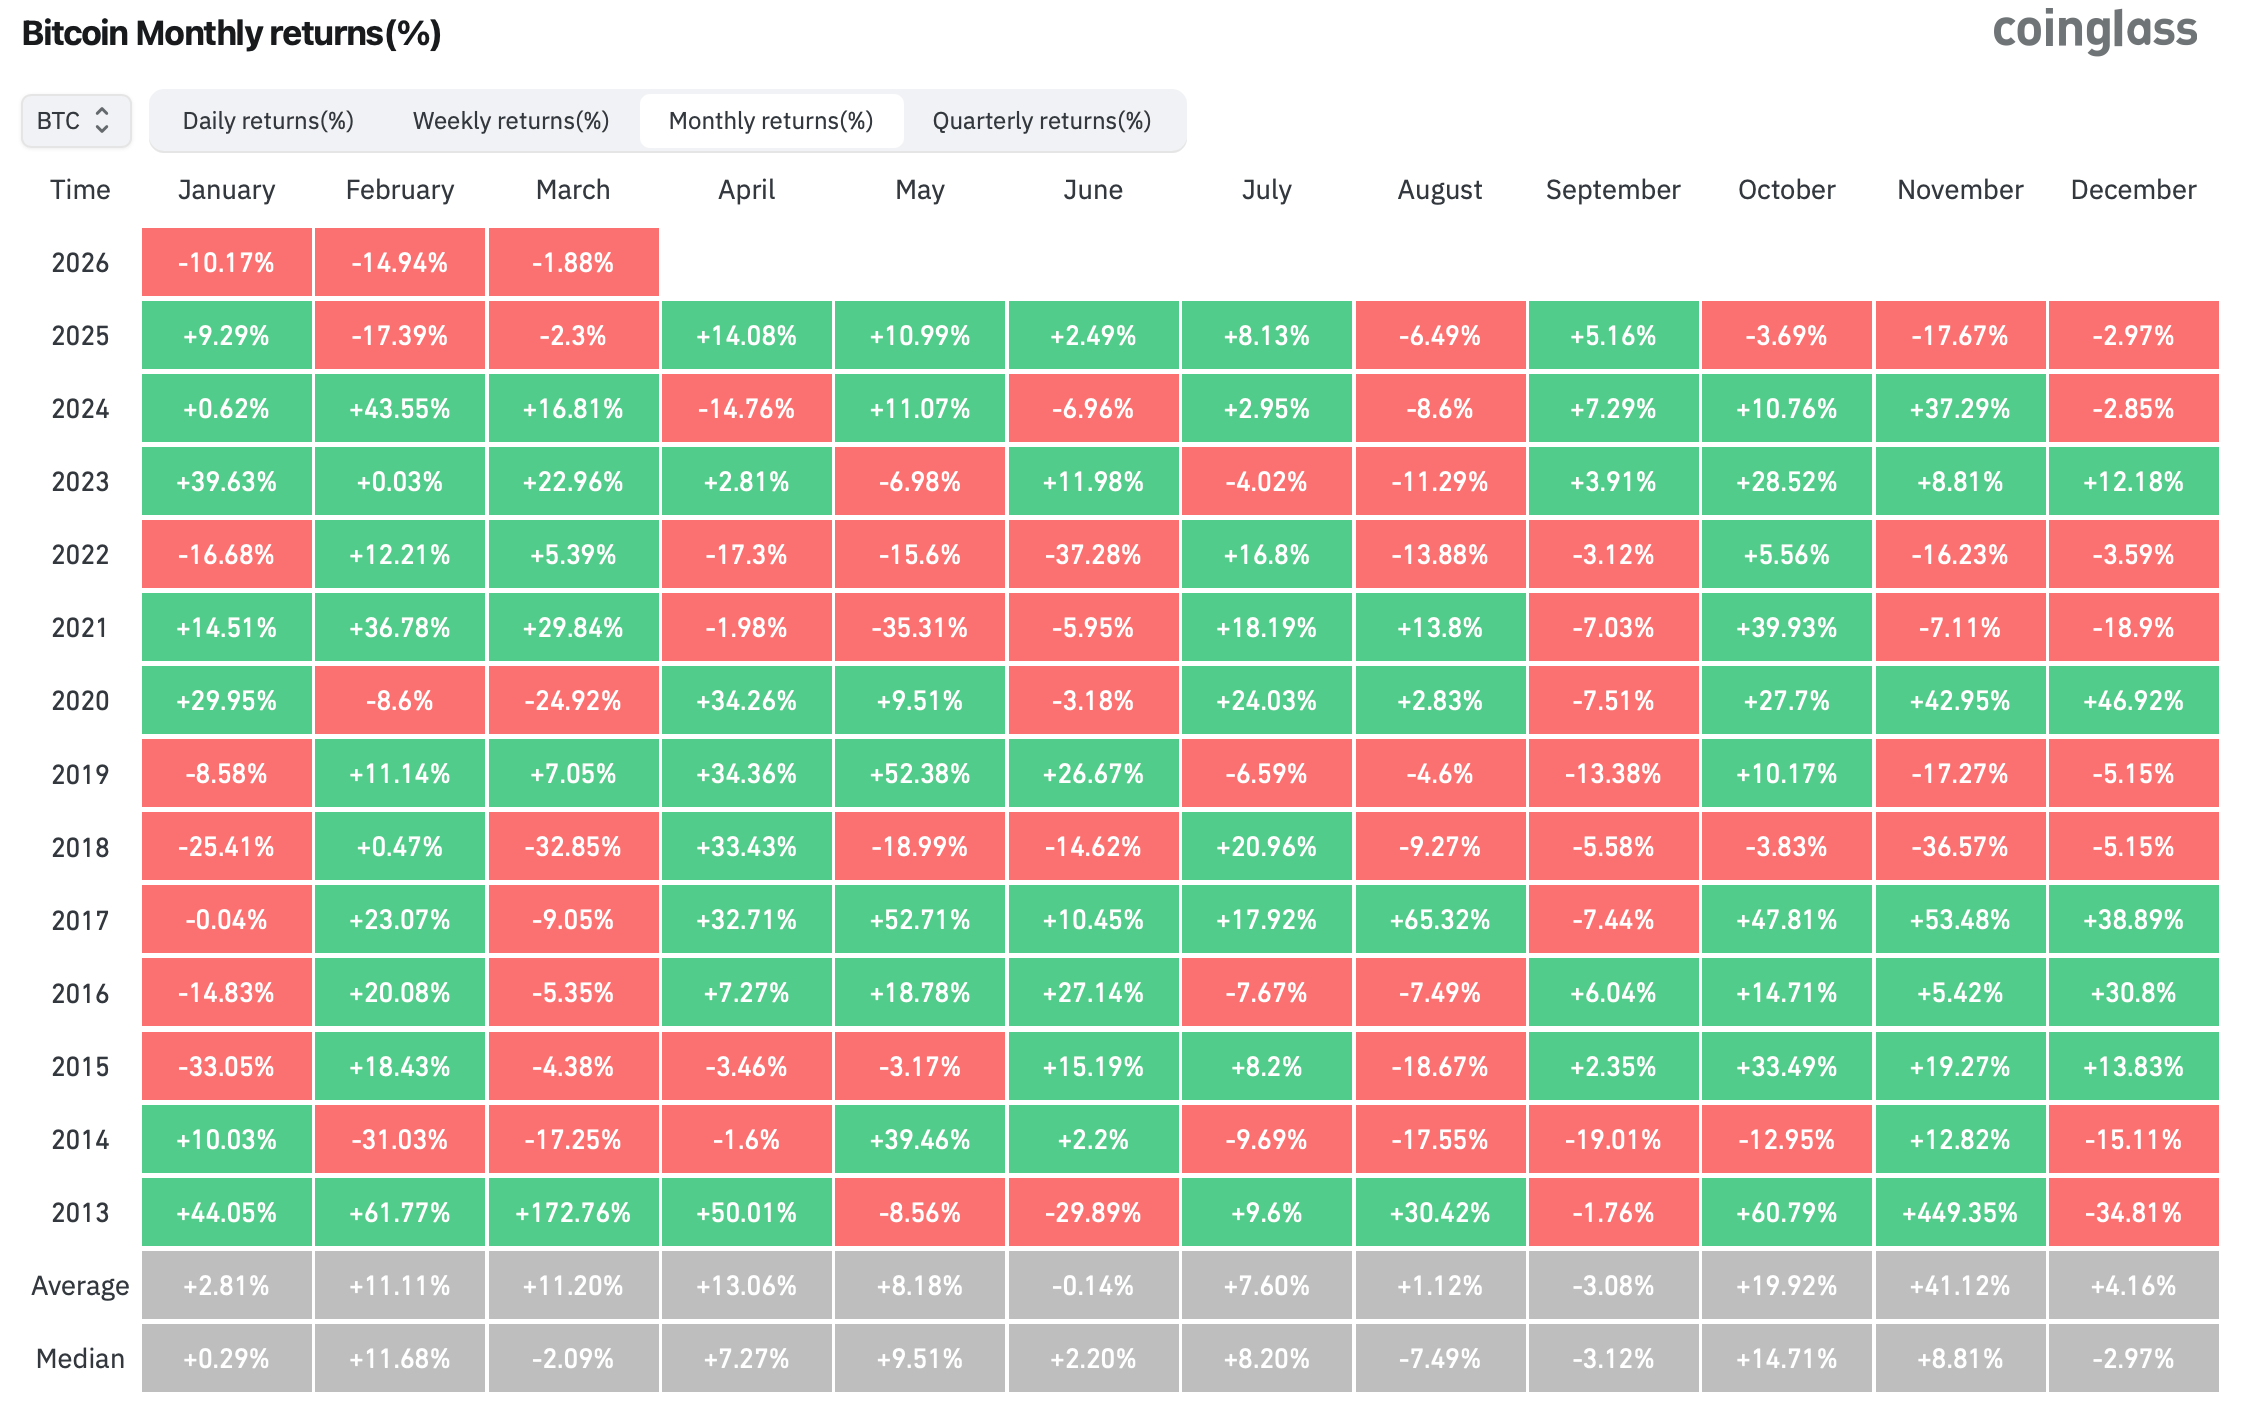Click the January column header
Image resolution: width=2262 pixels, height=1422 pixels.
coord(226,190)
